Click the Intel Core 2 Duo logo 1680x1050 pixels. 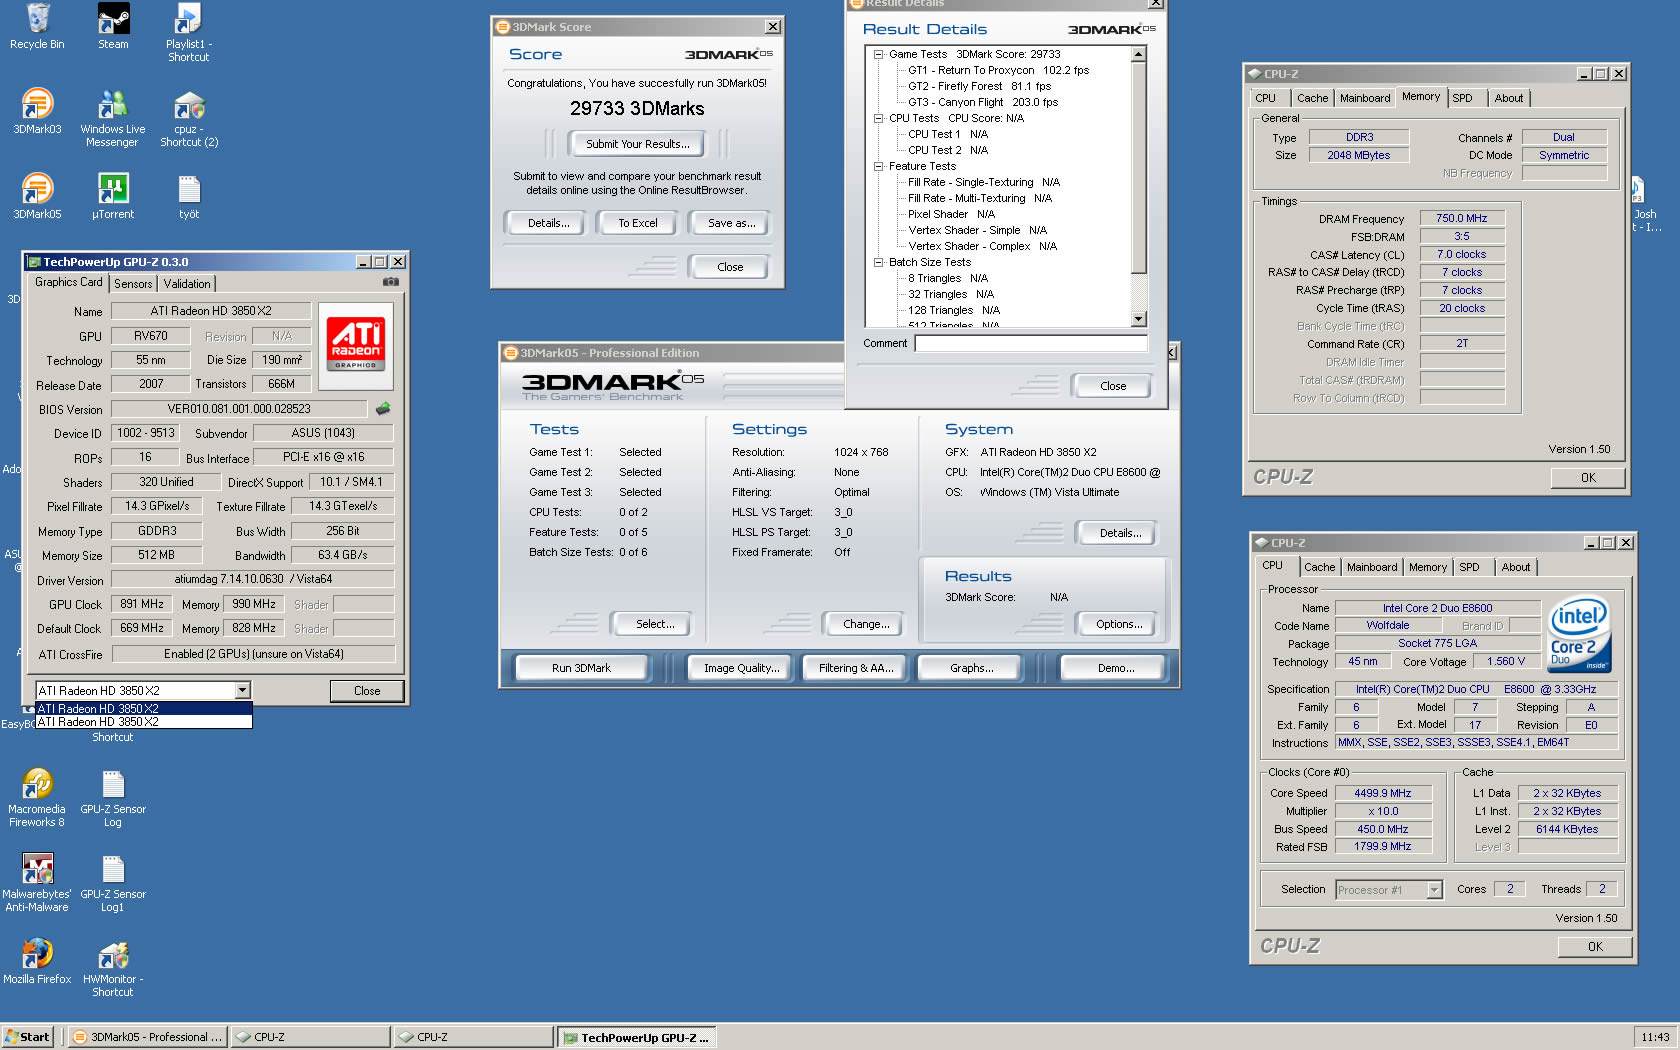(1579, 634)
